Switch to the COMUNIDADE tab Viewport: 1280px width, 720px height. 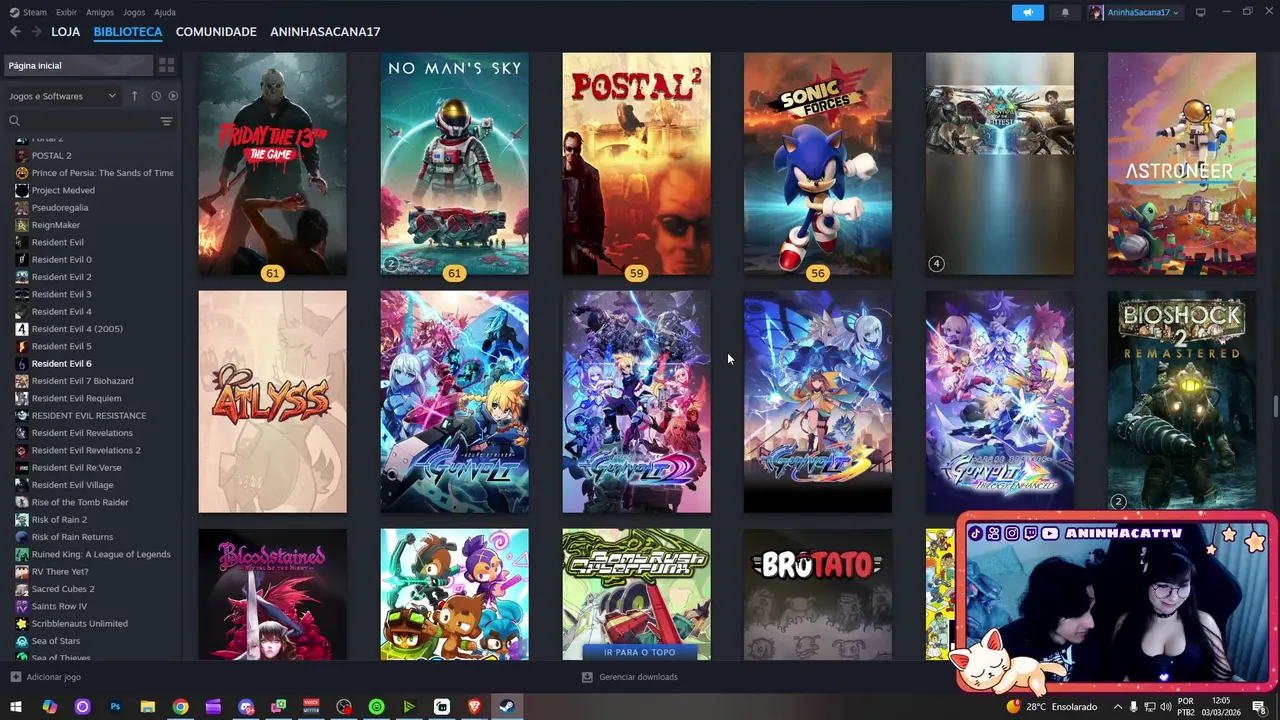[216, 32]
